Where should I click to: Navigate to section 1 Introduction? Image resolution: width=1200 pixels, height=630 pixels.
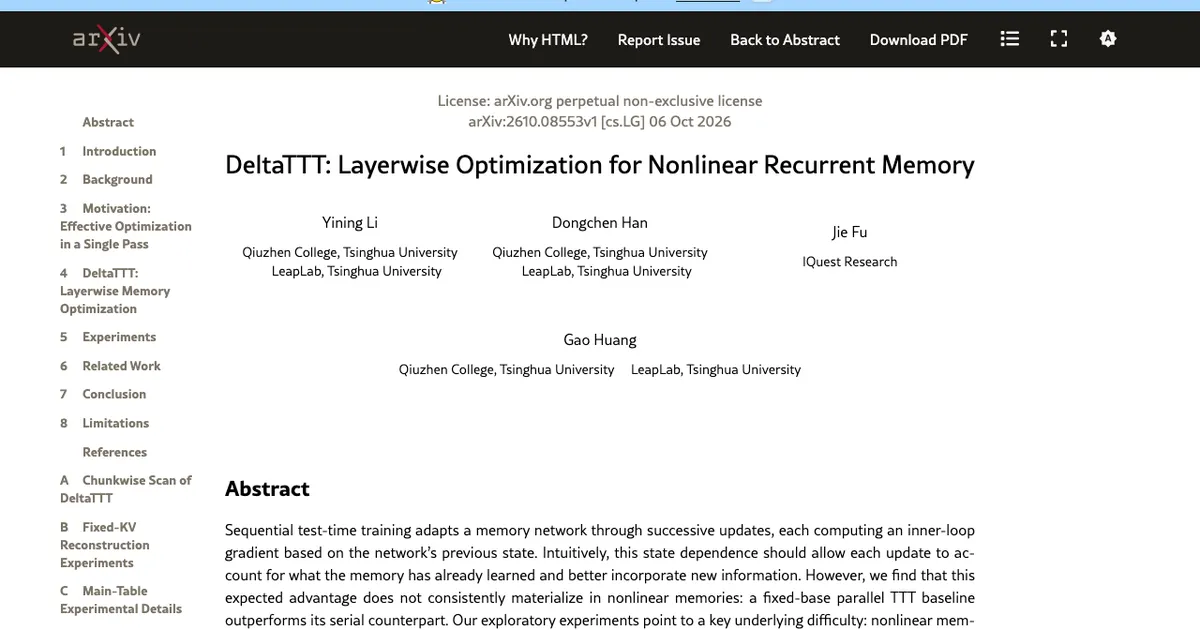pos(108,151)
